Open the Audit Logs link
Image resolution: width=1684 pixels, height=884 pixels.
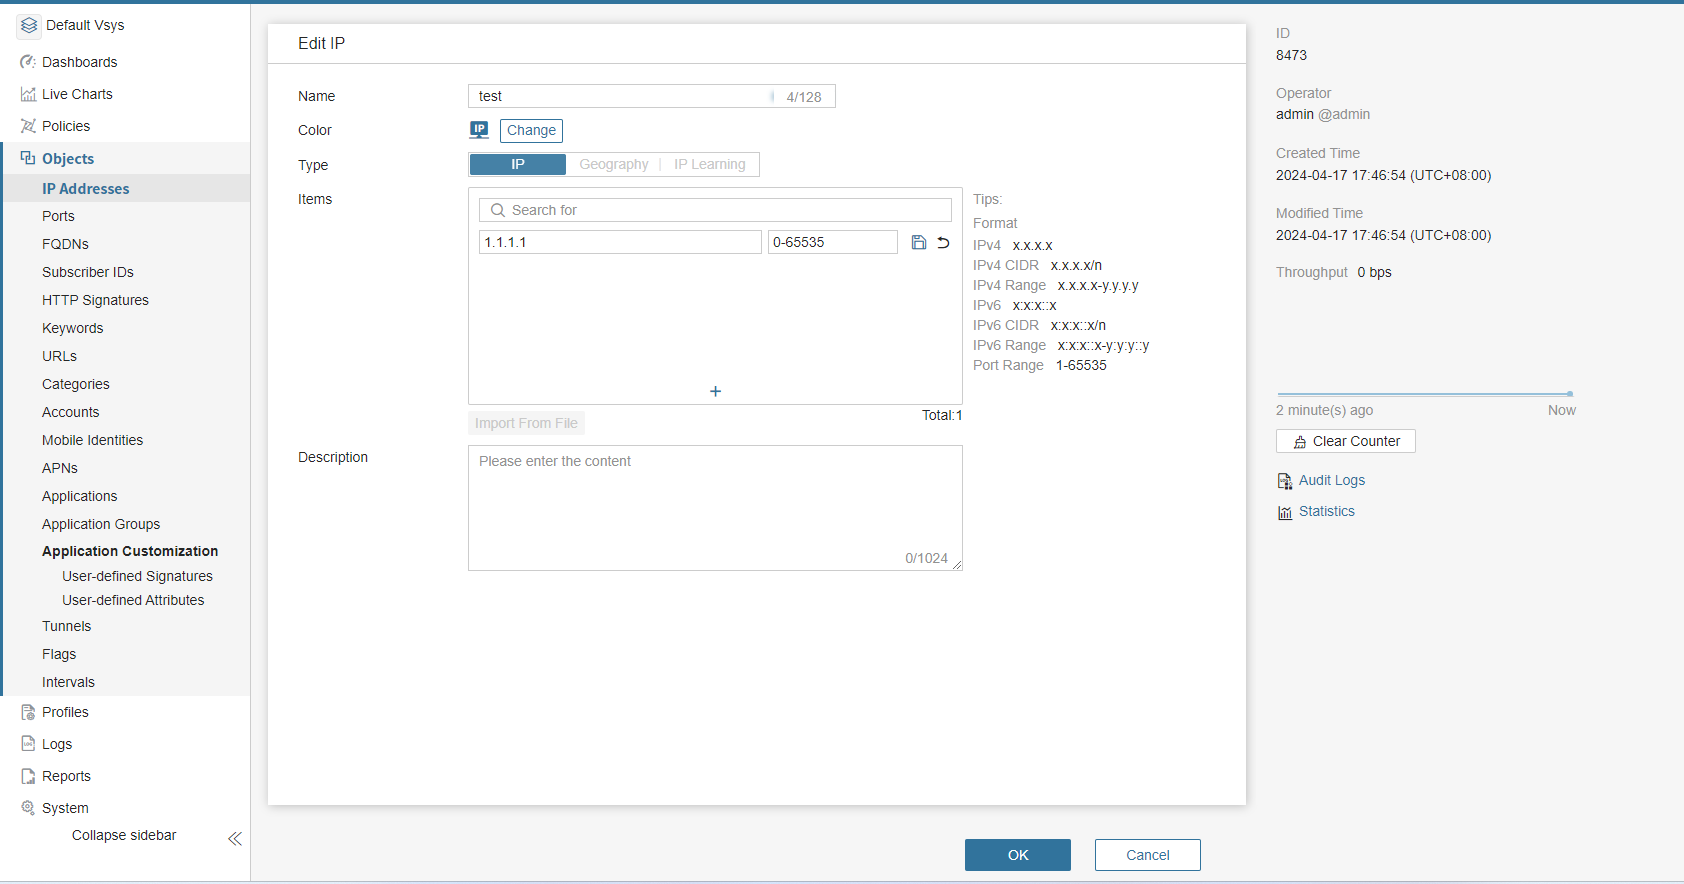pos(1331,480)
